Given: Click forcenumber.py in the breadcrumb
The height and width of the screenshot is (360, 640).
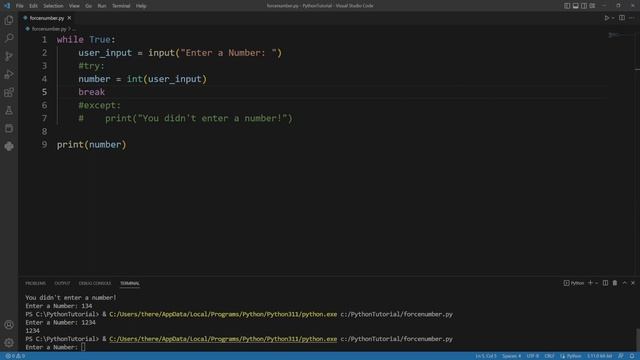Looking at the screenshot, I should pyautogui.click(x=49, y=29).
